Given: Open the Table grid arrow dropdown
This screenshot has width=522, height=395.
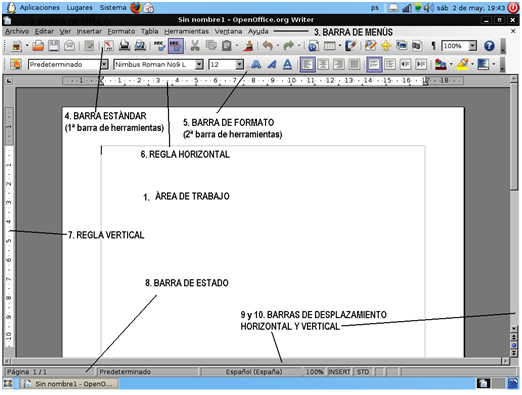Looking at the screenshot, I should [340, 46].
